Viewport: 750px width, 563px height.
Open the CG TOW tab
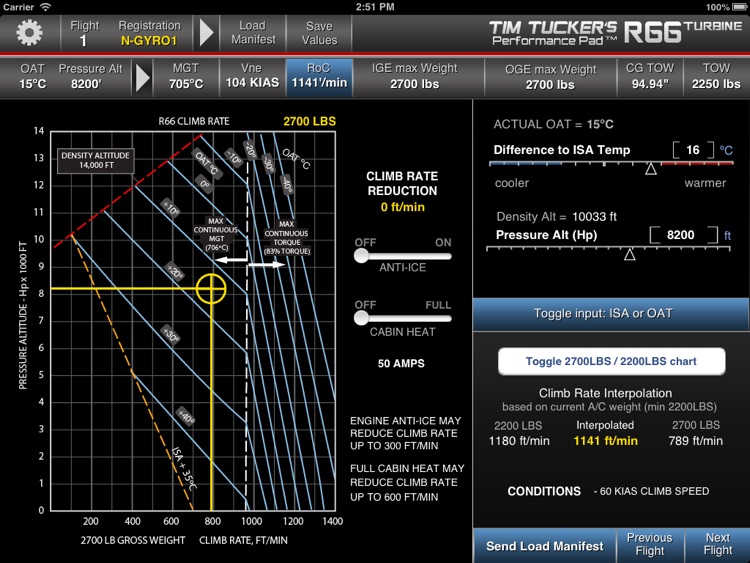click(x=650, y=77)
